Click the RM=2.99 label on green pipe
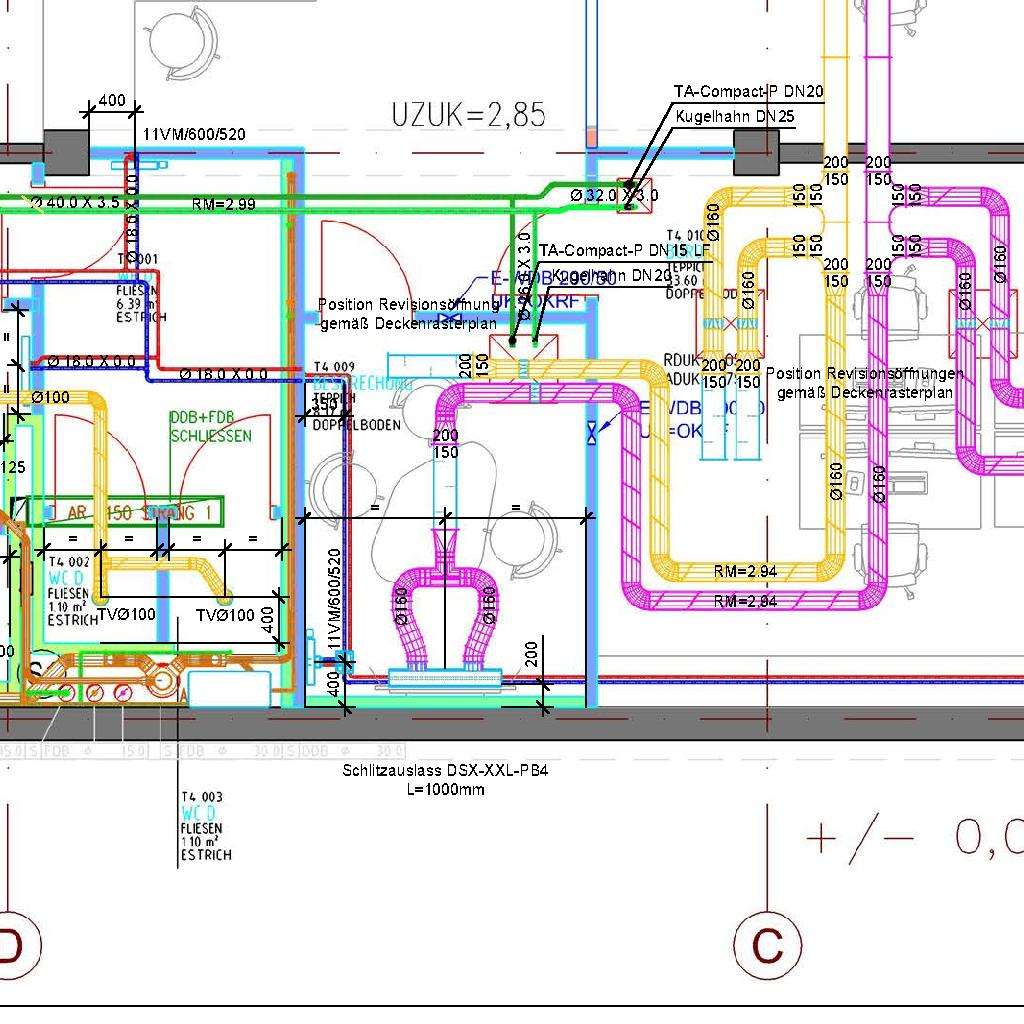This screenshot has width=1024, height=1024. tap(223, 205)
